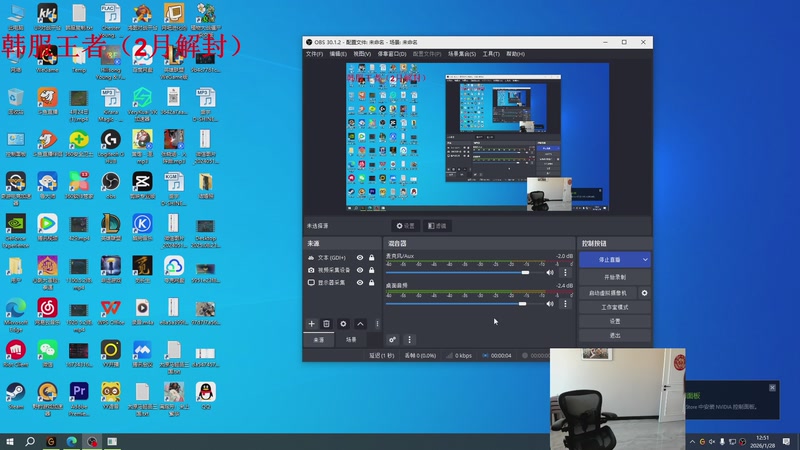
Task: Open the 帮助(H) menu
Action: 515,54
